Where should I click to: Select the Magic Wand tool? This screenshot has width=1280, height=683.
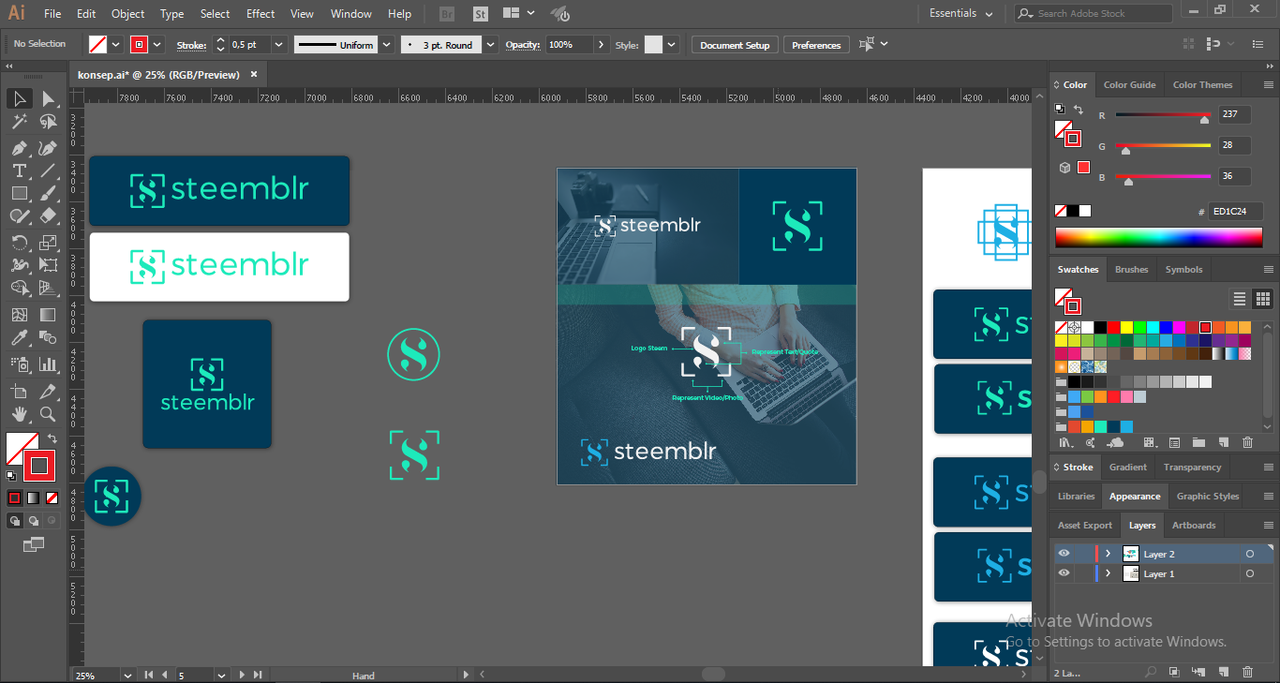(x=19, y=122)
